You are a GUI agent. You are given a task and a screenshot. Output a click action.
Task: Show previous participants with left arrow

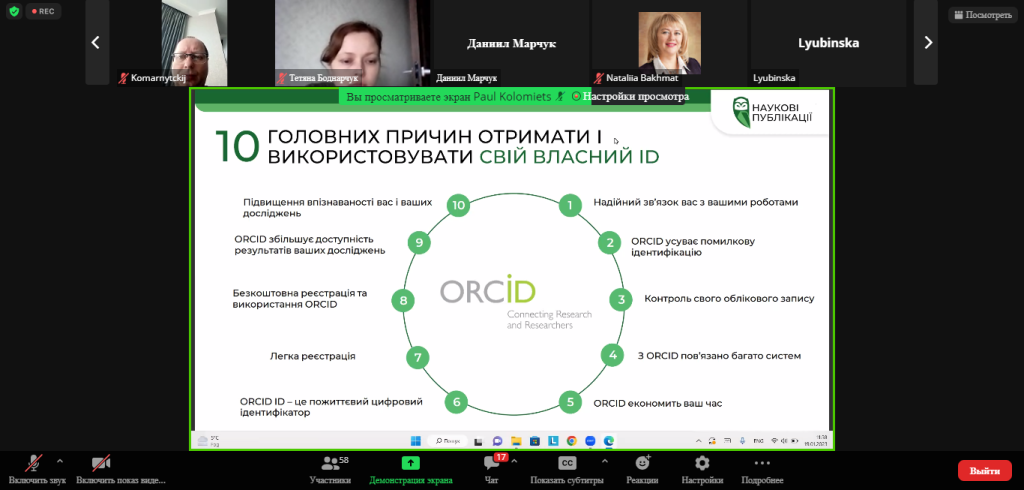tap(96, 42)
